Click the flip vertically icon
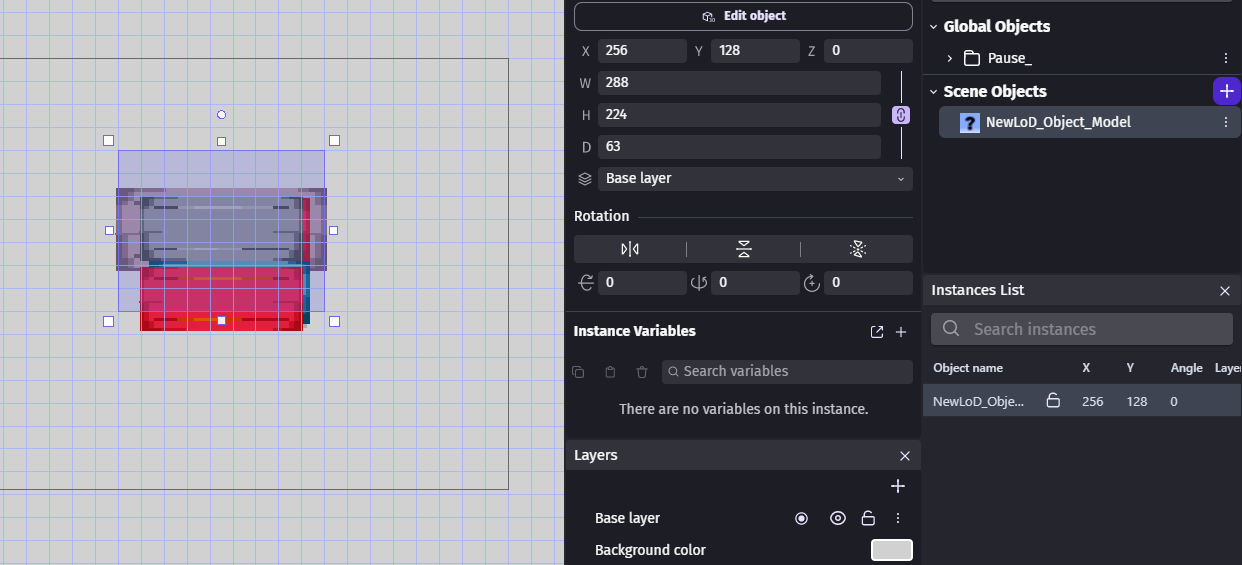This screenshot has height=565, width=1242. (743, 248)
